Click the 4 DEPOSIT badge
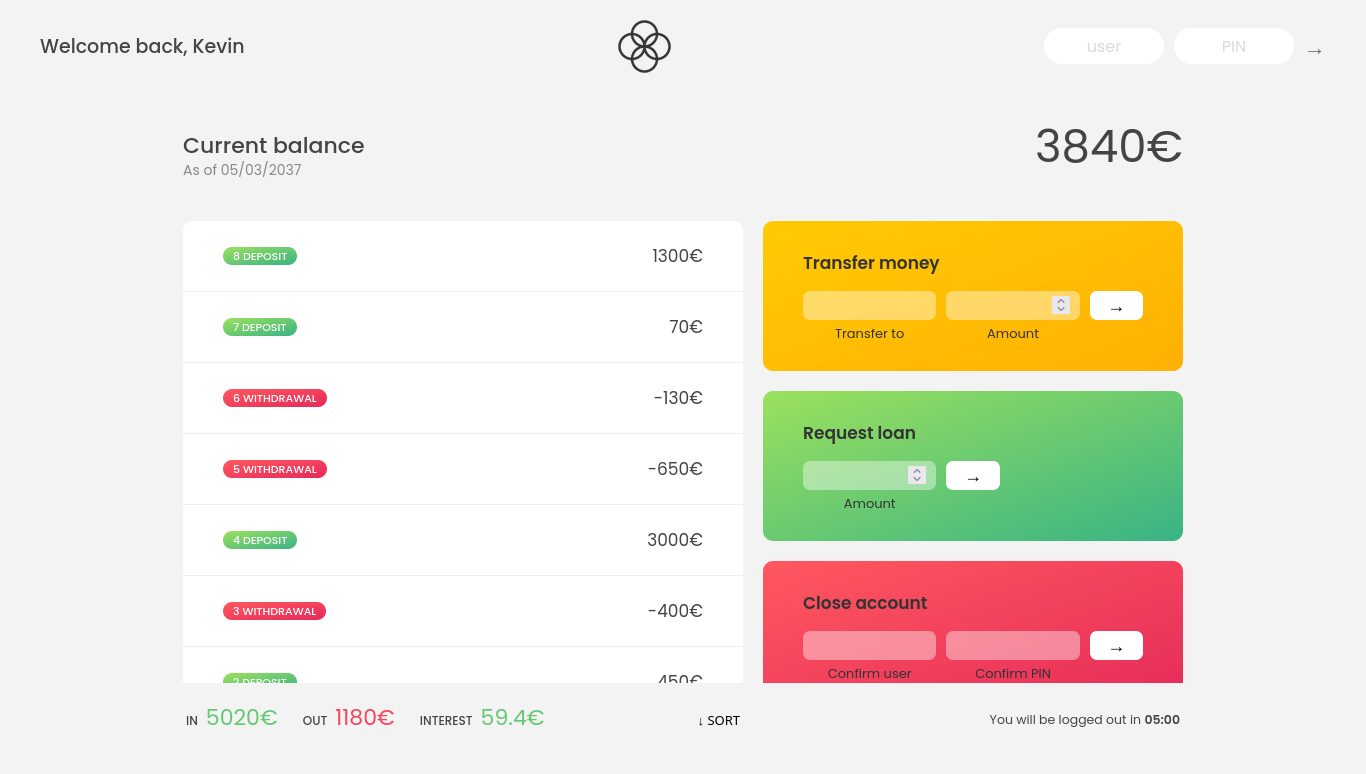 coord(260,540)
